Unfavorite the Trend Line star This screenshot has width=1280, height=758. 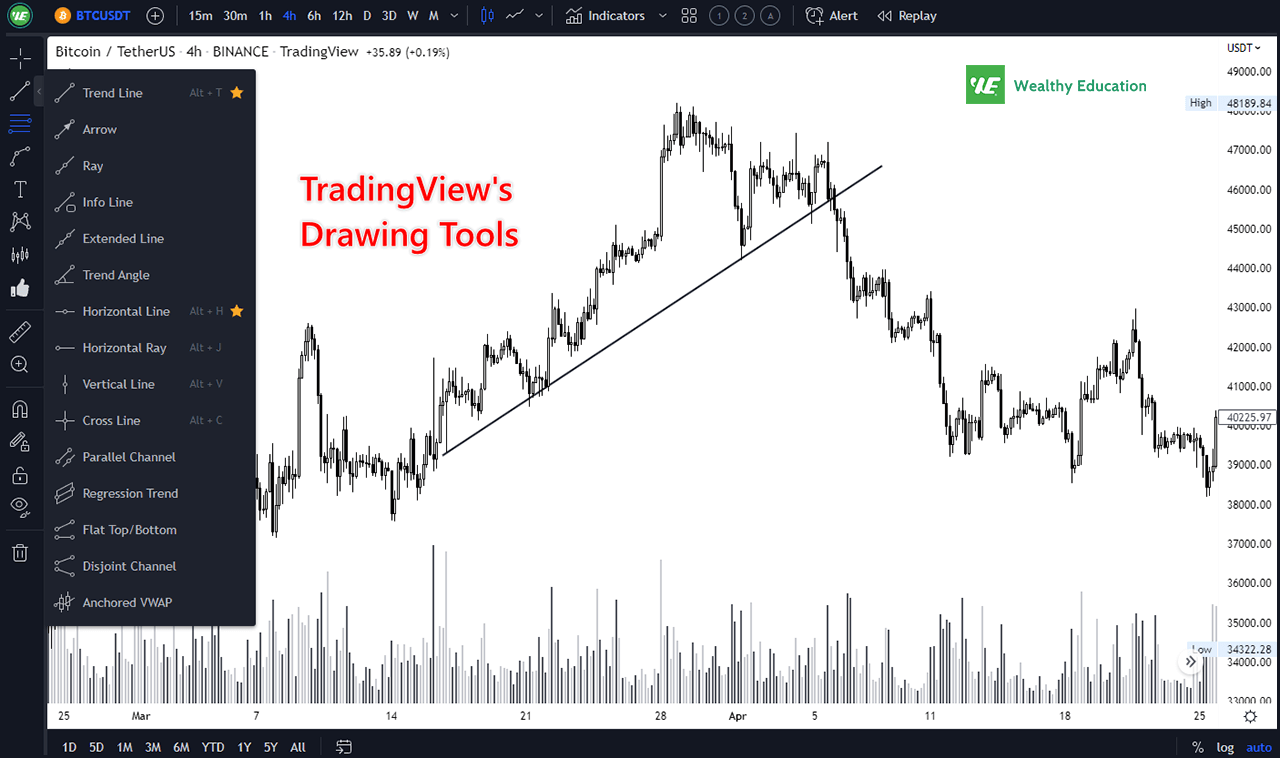(x=237, y=92)
